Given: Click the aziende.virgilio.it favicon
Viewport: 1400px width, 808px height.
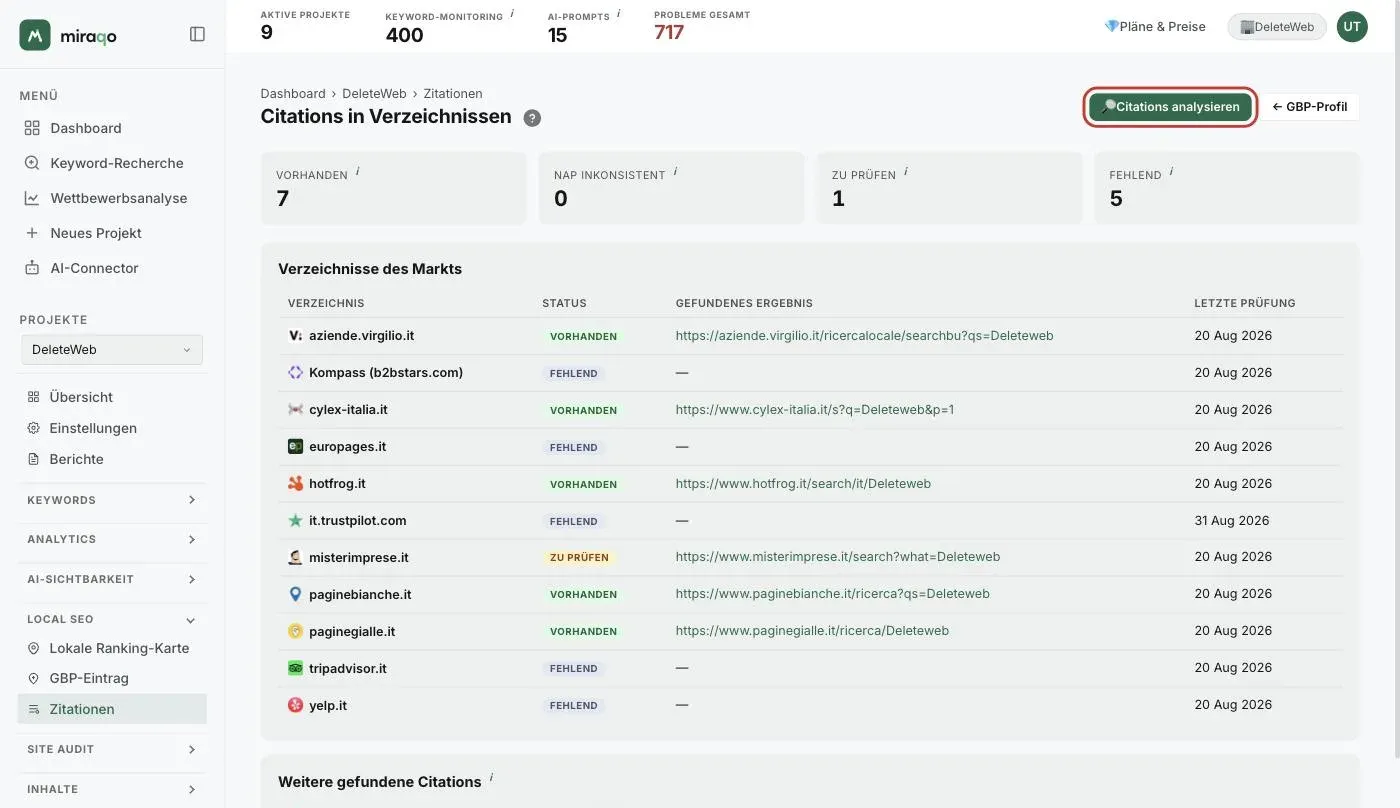Looking at the screenshot, I should coord(295,336).
